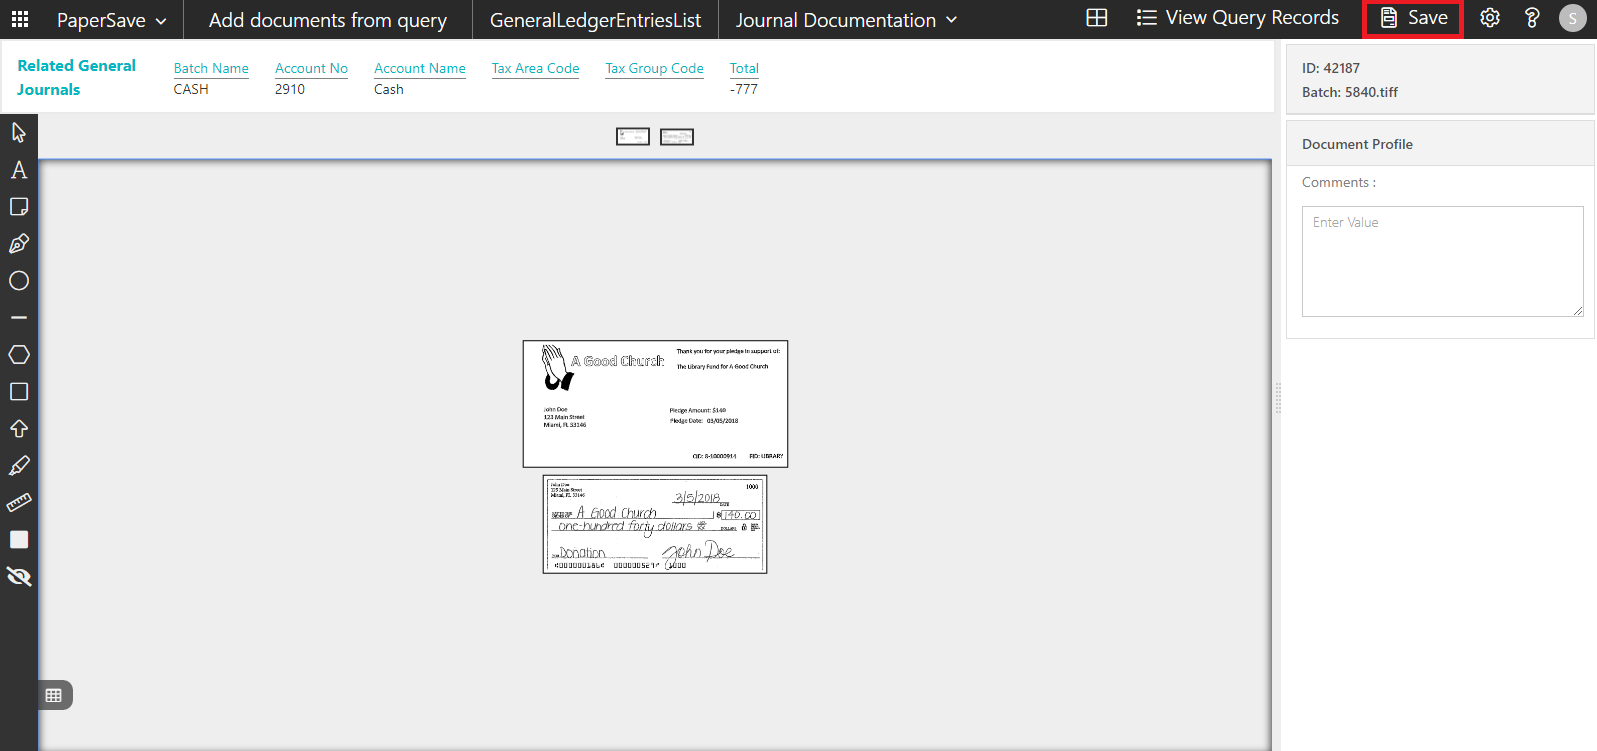Select the ruler measurement tool

(x=18, y=503)
